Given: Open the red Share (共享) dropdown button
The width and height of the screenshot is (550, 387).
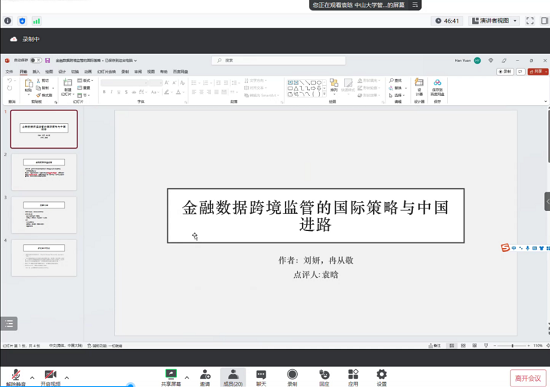Looking at the screenshot, I should click(538, 71).
